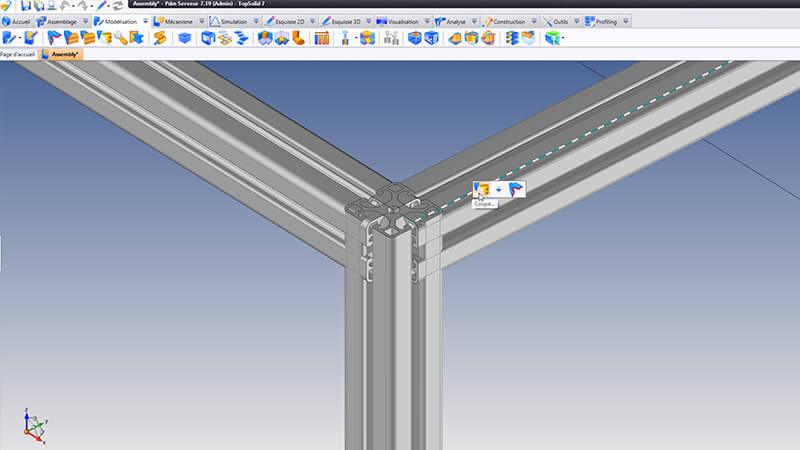Click the orange S-shaped icon in the ribbon
The height and width of the screenshot is (450, 800).
click(158, 38)
